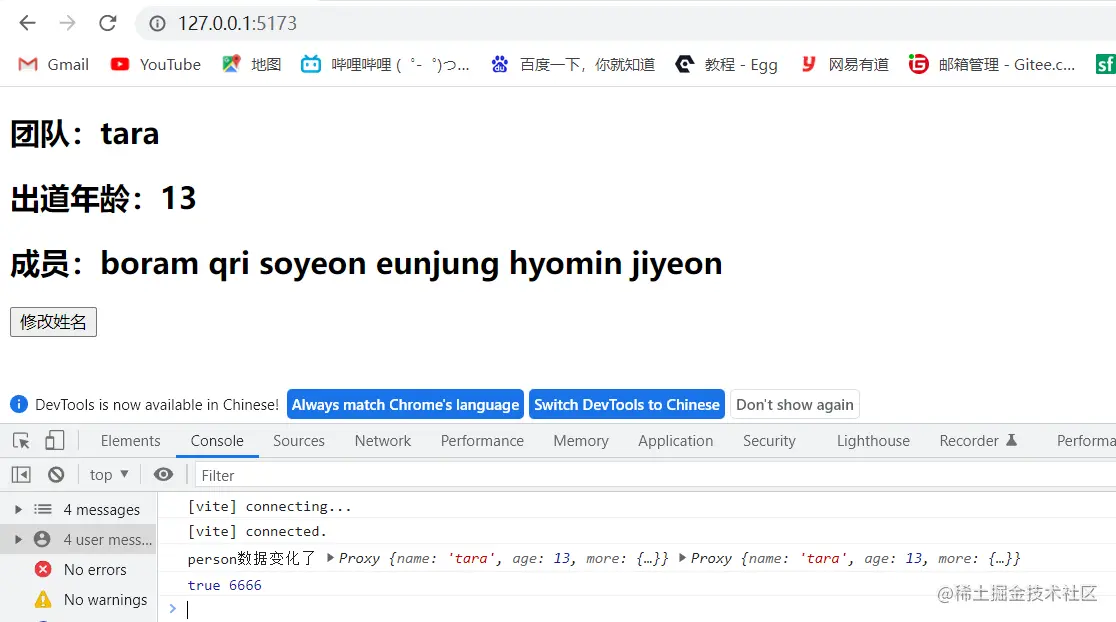The image size is (1116, 622).
Task: Switch to the Network tab
Action: pos(383,441)
